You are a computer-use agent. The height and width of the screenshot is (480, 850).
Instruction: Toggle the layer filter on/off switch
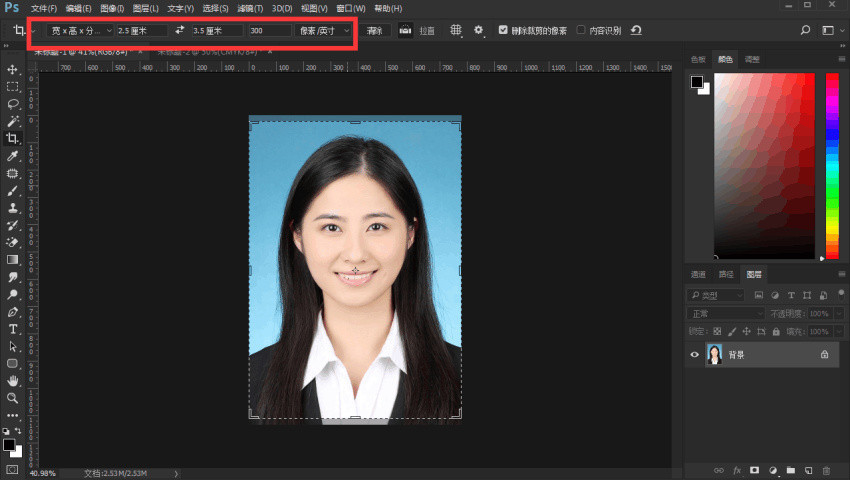841,295
